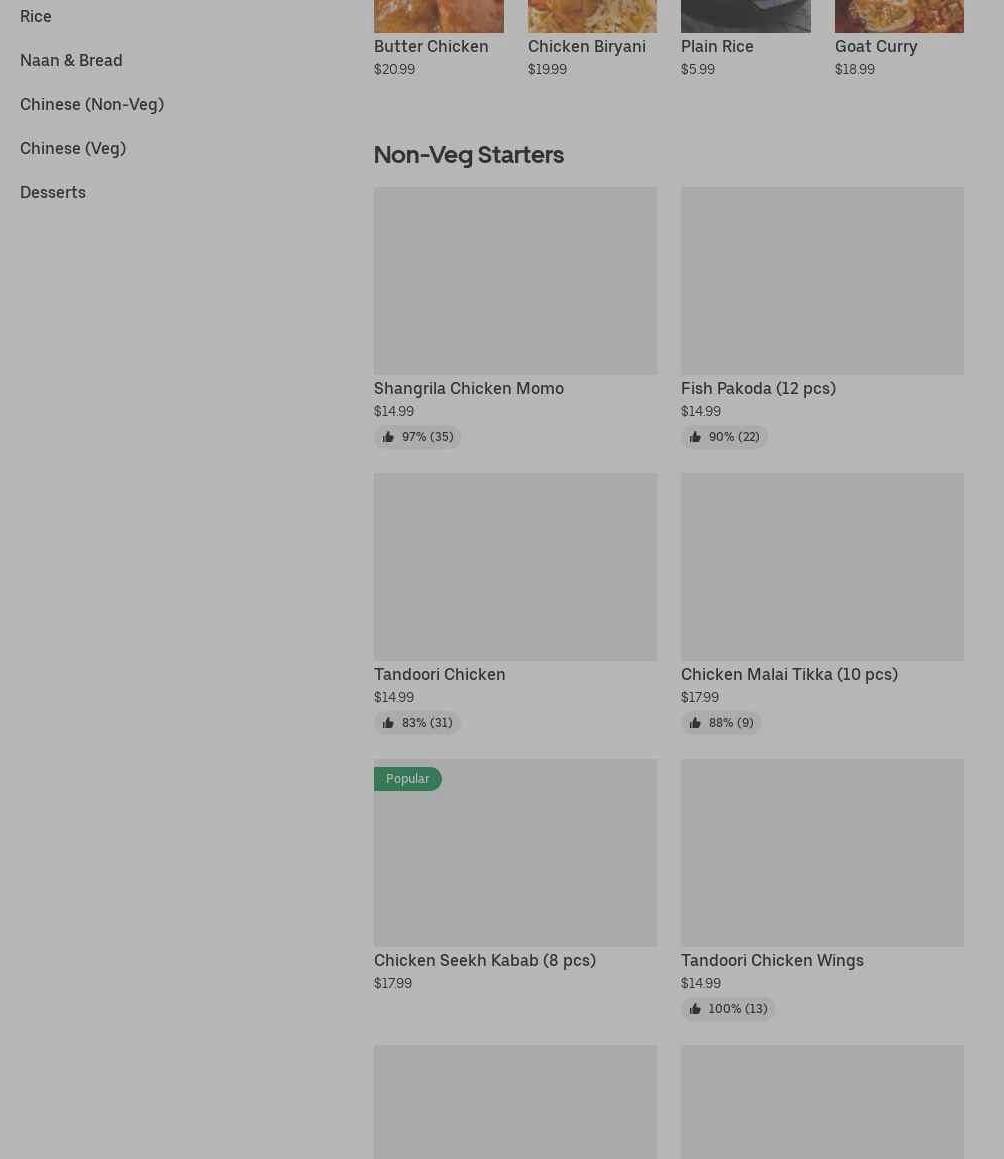Click the Popular badge on Chicken Seekh Kabab
This screenshot has width=1004, height=1159.
(x=408, y=779)
